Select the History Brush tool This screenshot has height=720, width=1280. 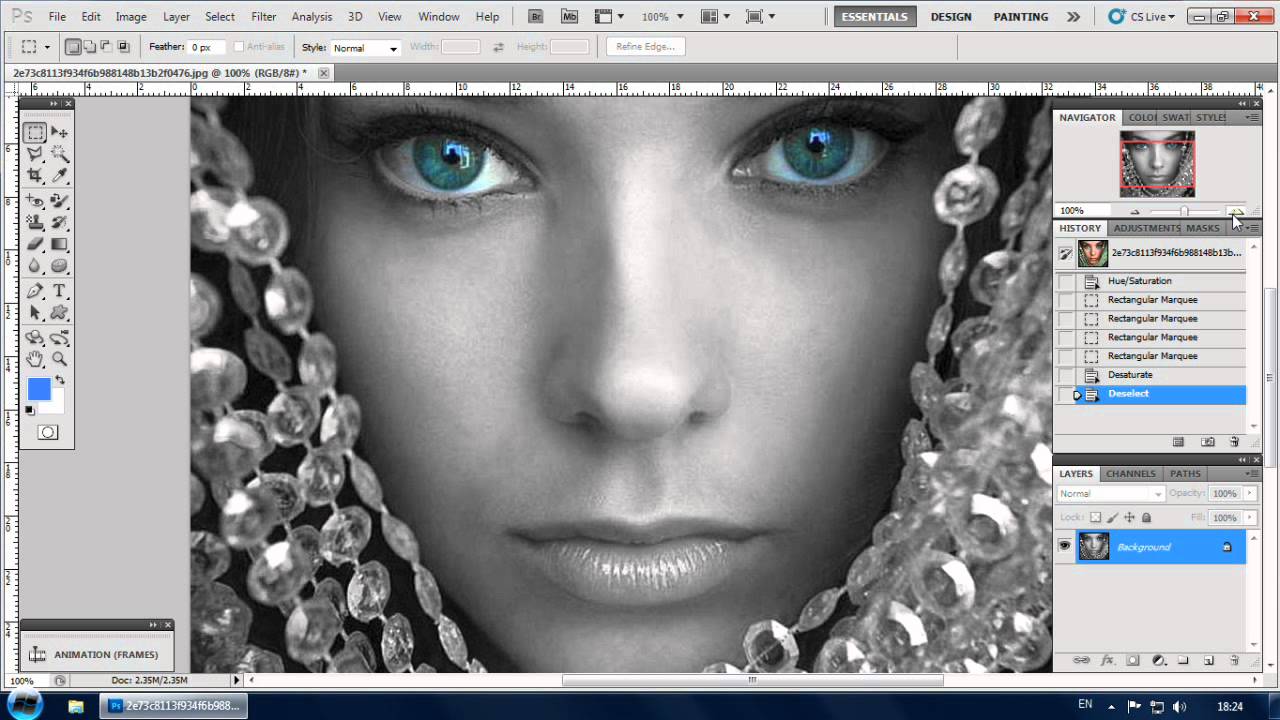point(60,222)
